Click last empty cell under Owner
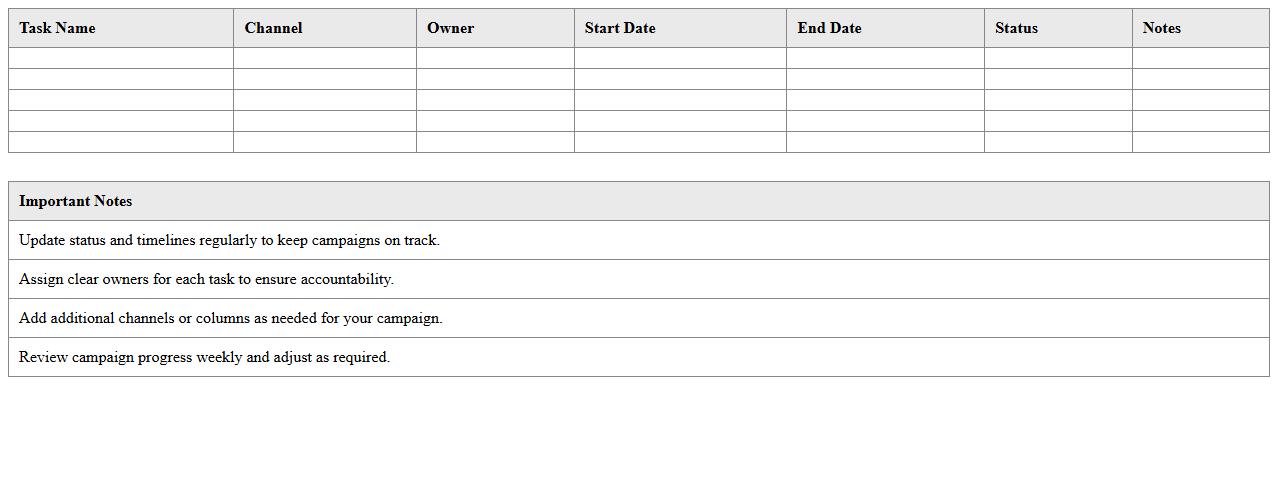The height and width of the screenshot is (501, 1278). coord(495,142)
